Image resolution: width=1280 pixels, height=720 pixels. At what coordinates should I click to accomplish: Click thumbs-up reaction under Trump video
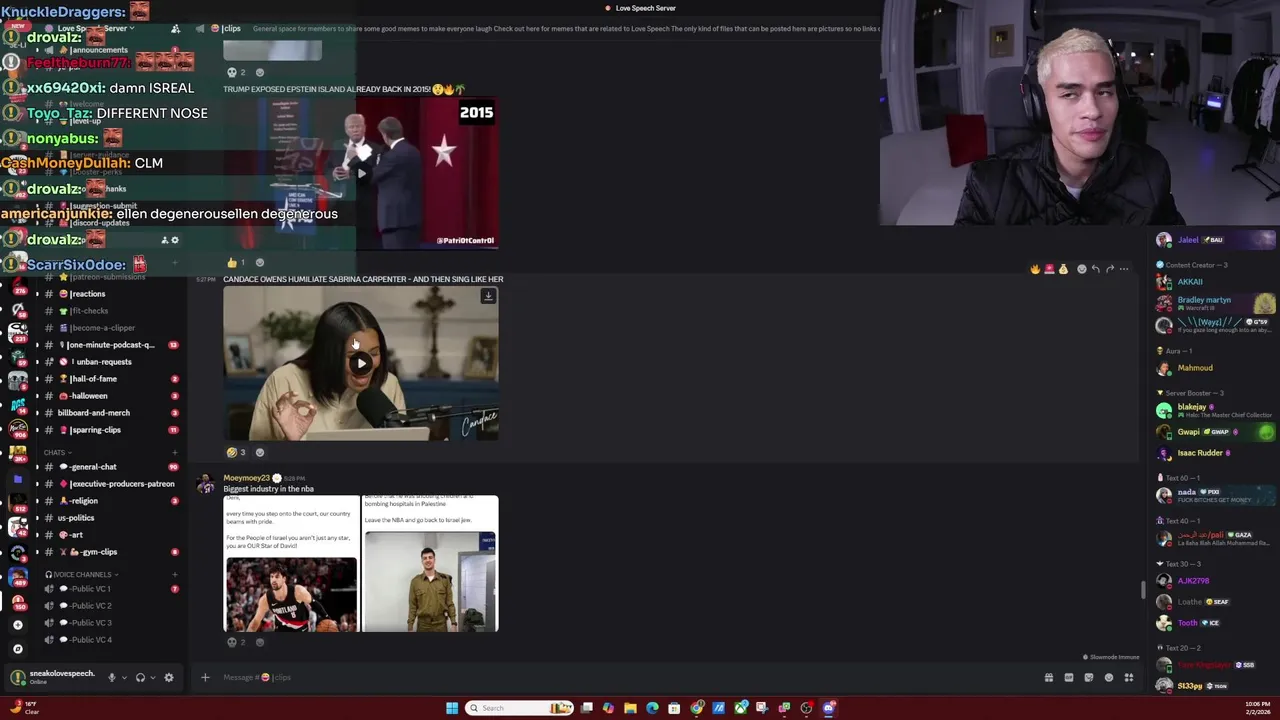point(237,263)
